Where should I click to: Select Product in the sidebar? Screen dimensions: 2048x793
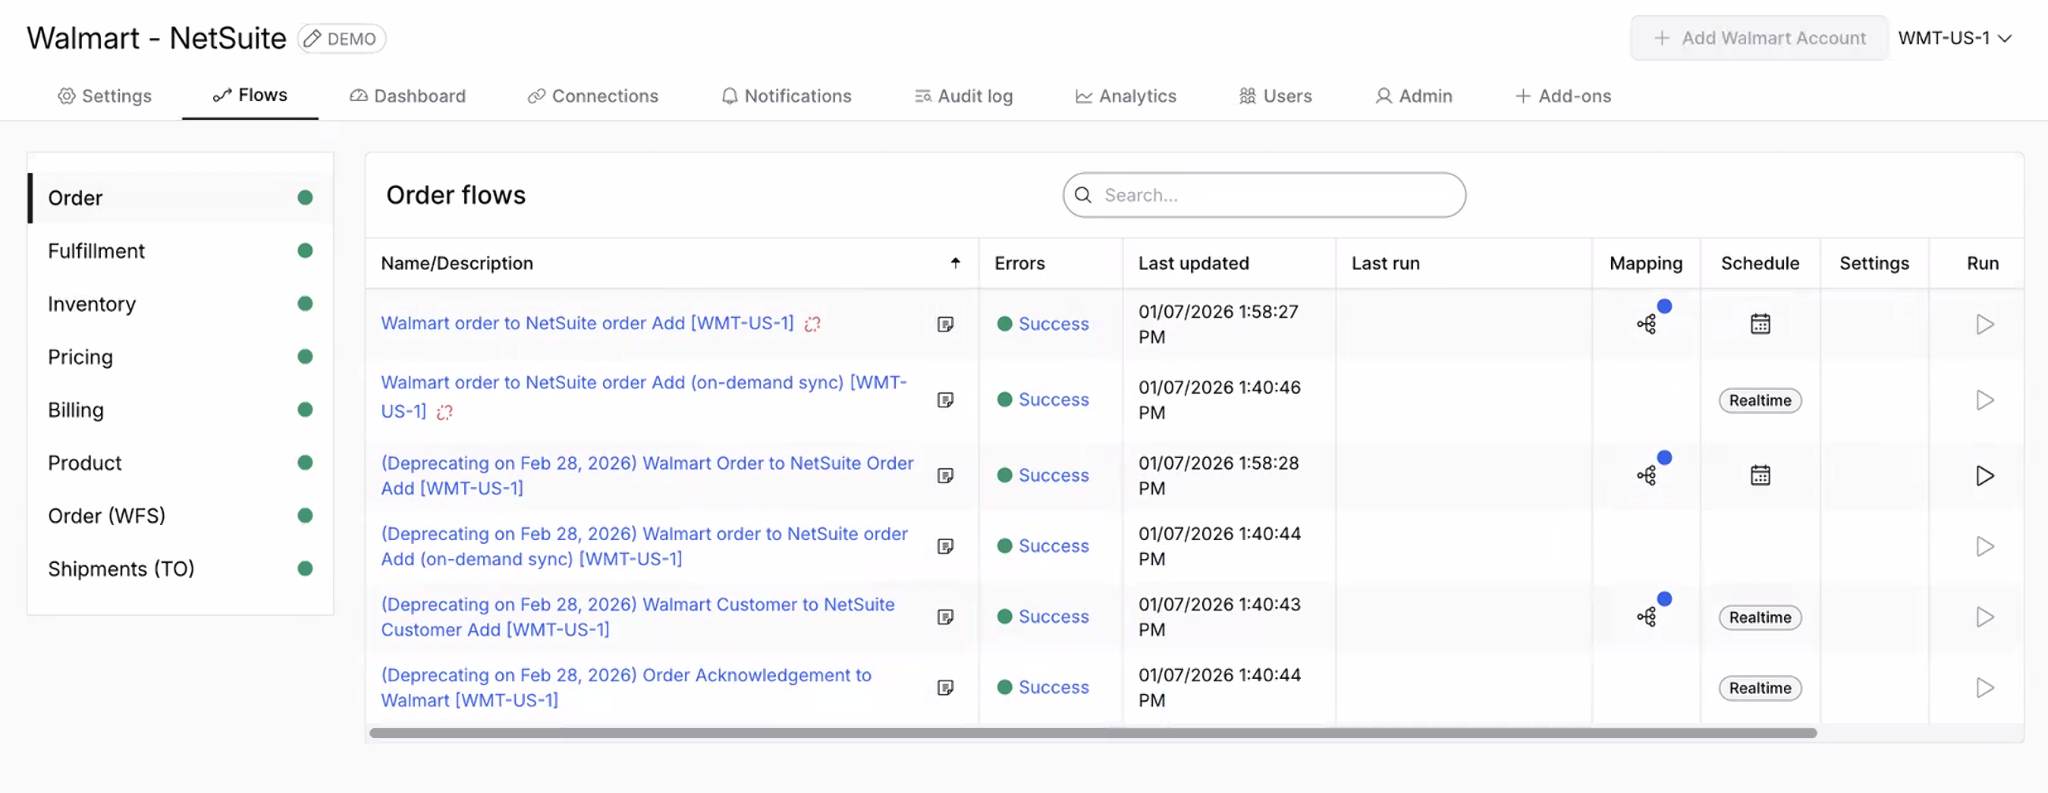[180, 463]
